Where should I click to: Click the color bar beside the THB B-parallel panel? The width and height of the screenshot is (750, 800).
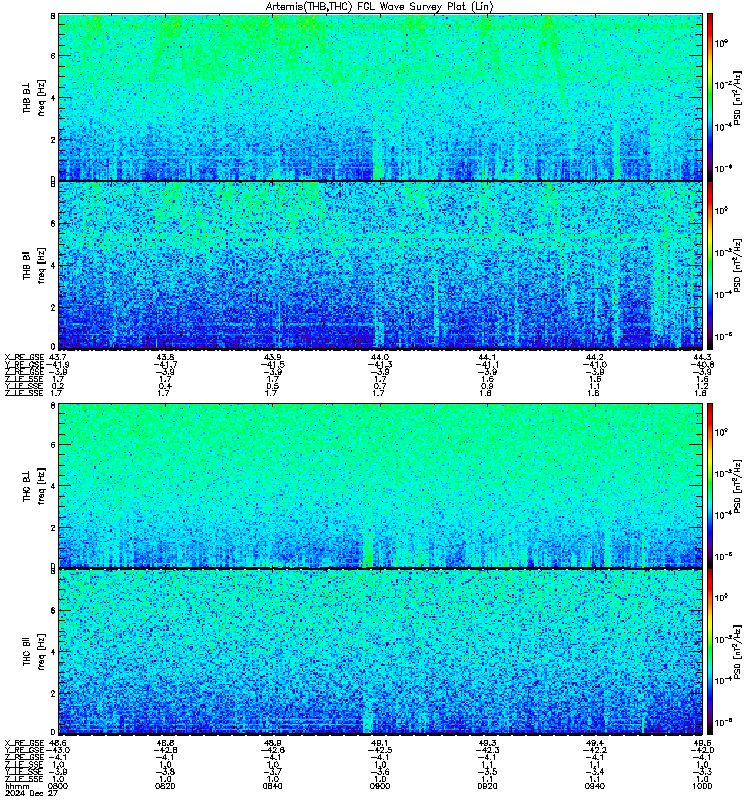(x=710, y=265)
